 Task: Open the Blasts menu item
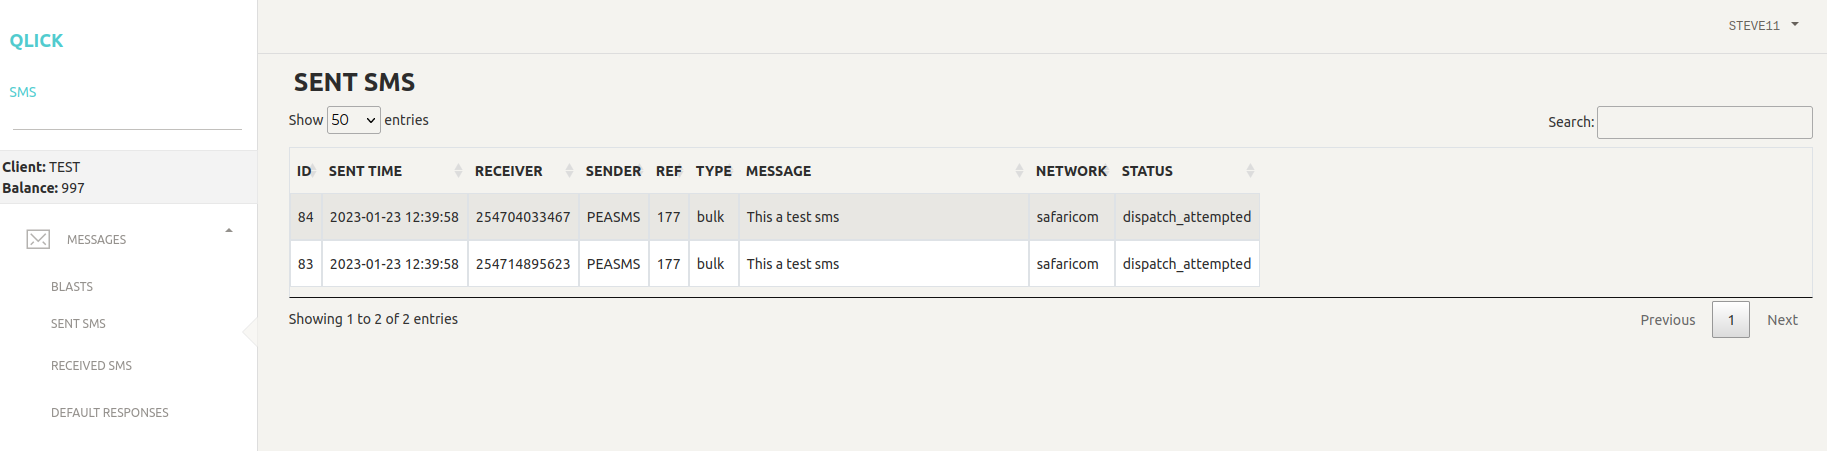pyautogui.click(x=72, y=286)
